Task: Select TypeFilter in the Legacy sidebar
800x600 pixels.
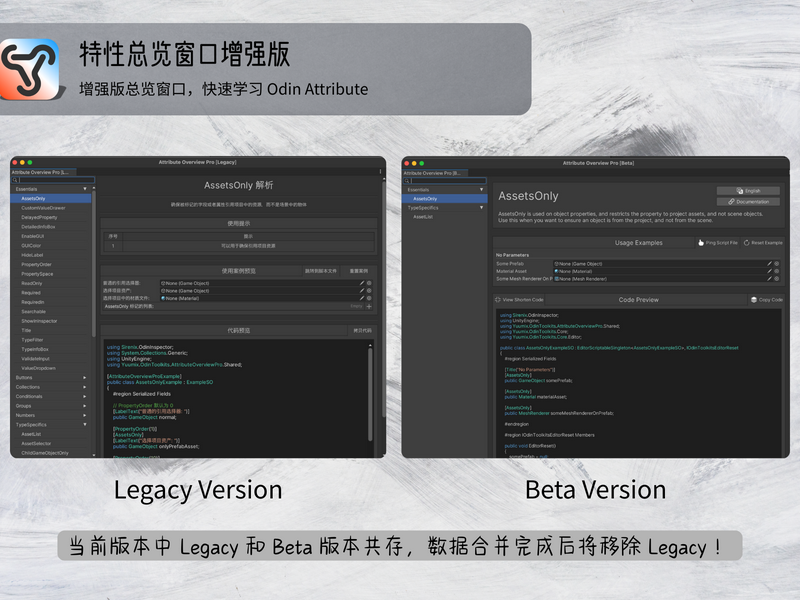Action: [51, 340]
